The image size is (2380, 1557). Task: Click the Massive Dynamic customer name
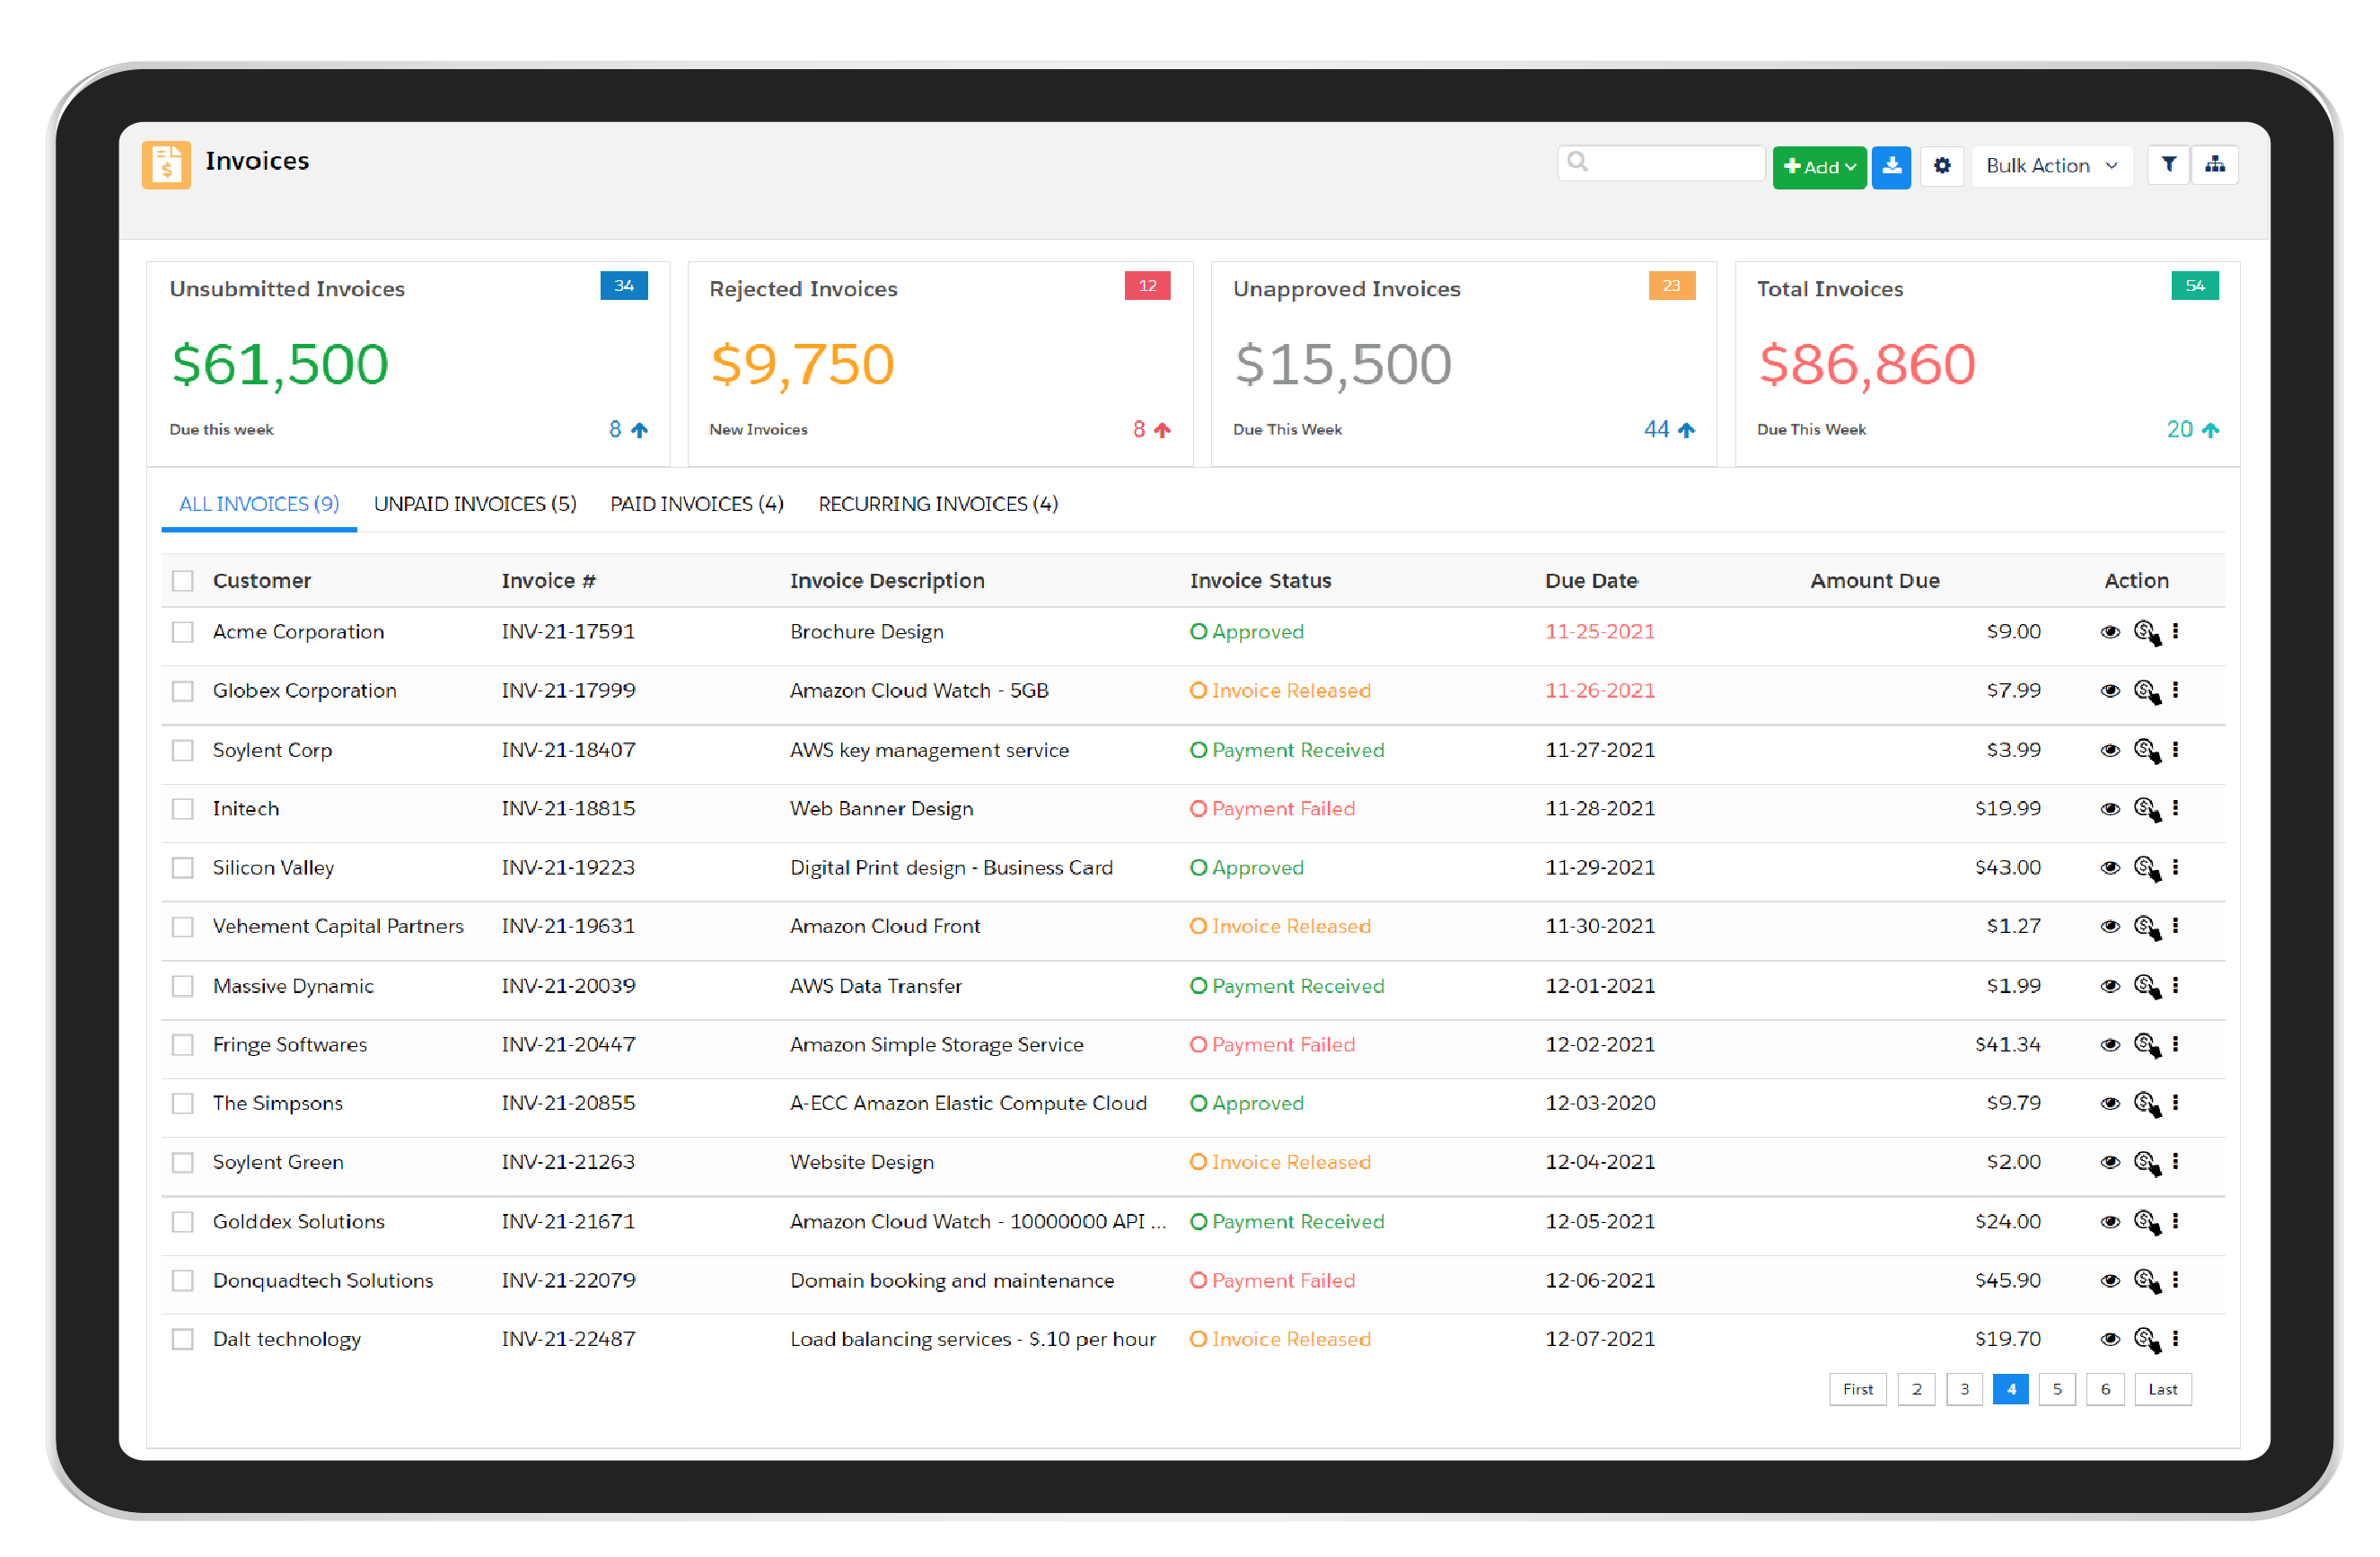click(293, 987)
